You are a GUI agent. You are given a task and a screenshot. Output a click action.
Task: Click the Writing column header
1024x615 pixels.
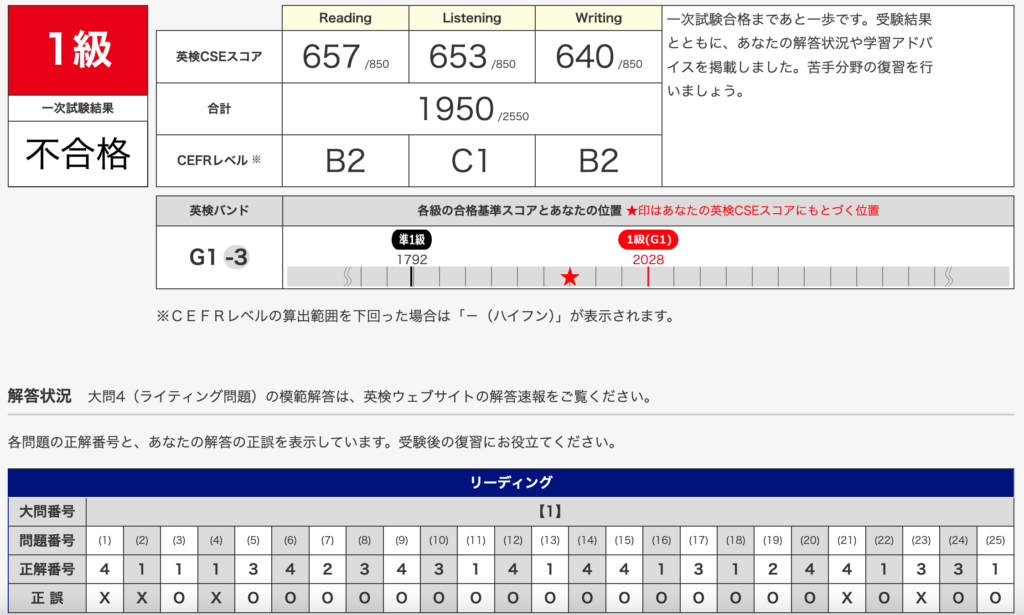598,18
